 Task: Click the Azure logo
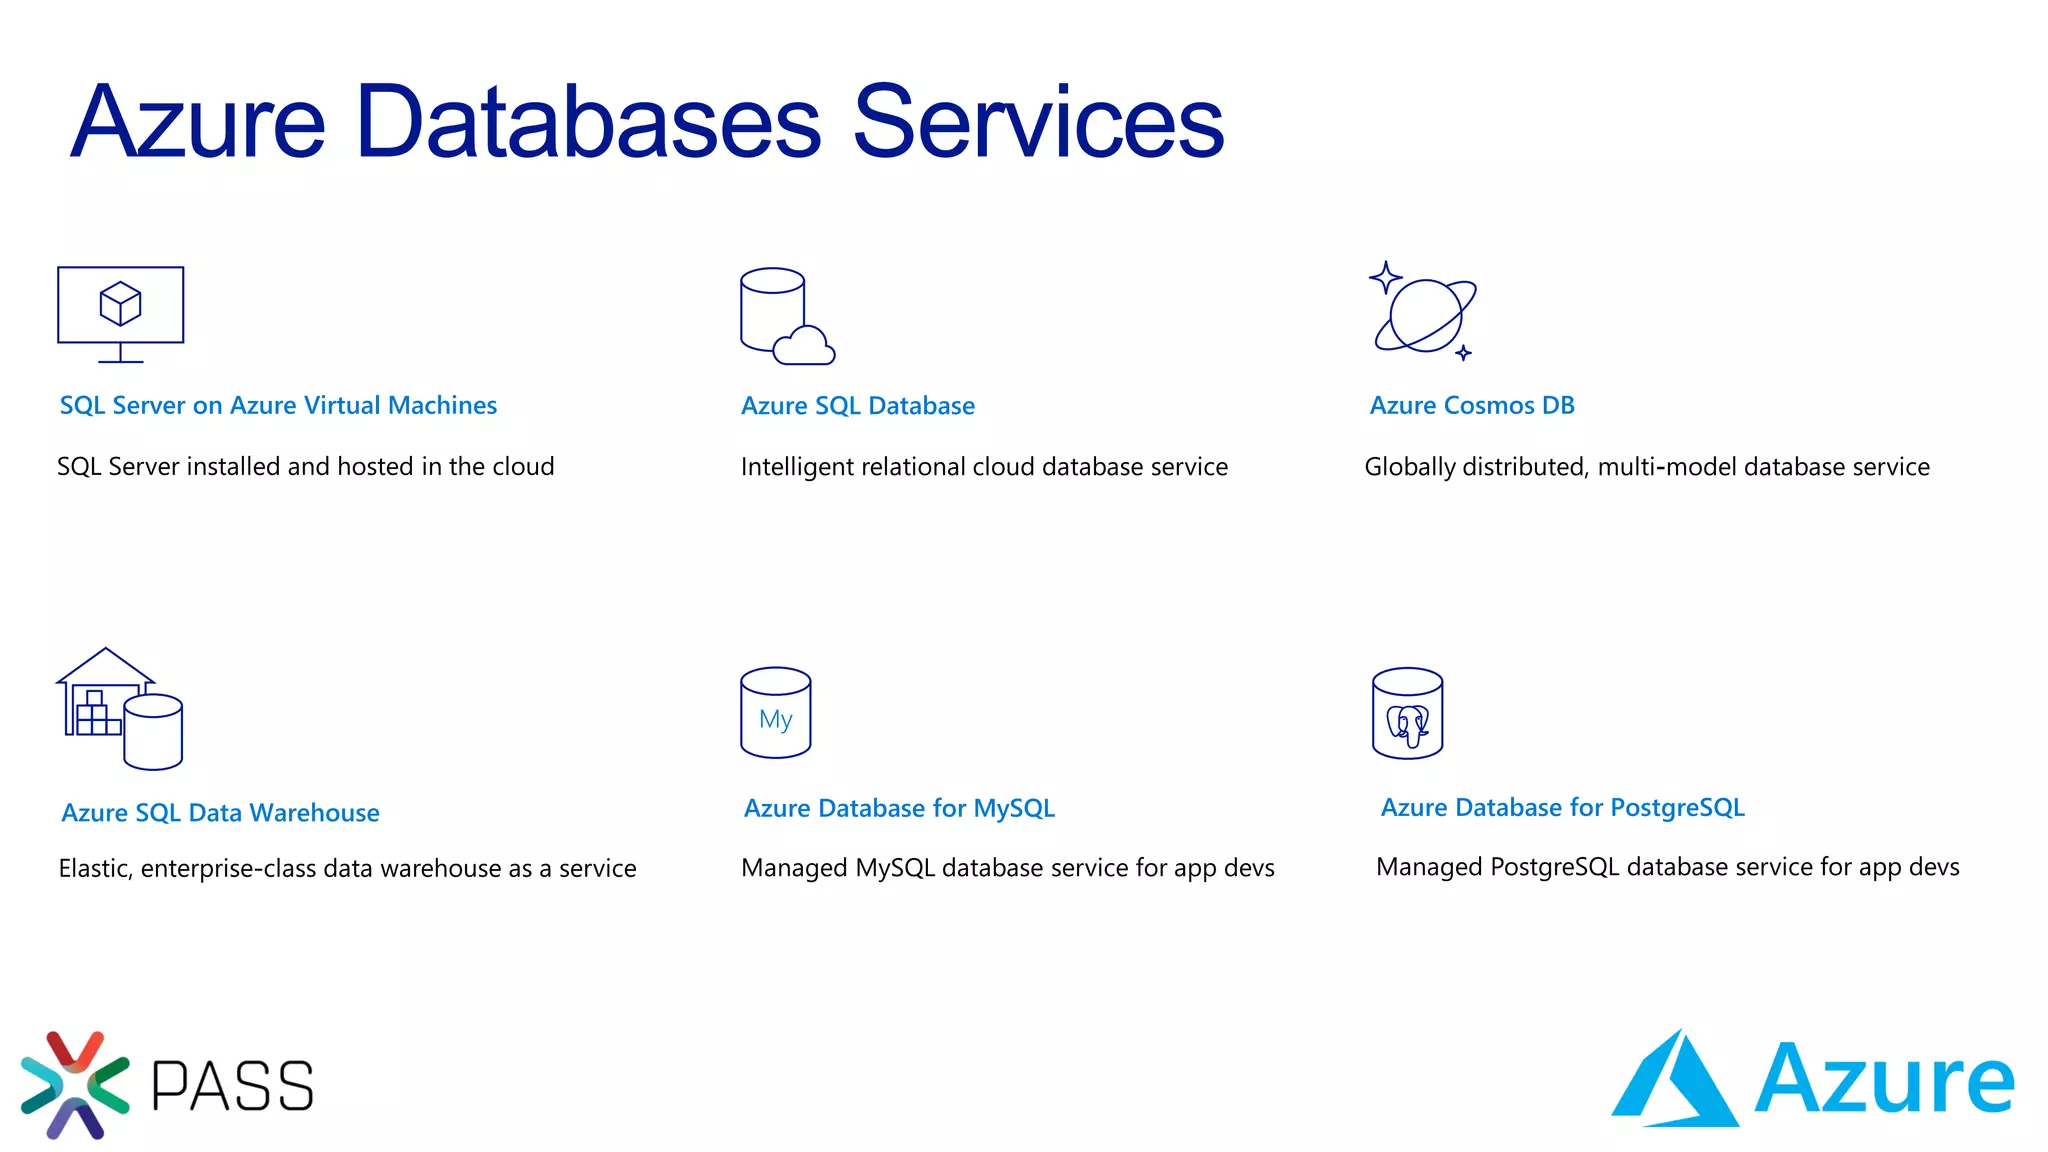[x=1812, y=1078]
